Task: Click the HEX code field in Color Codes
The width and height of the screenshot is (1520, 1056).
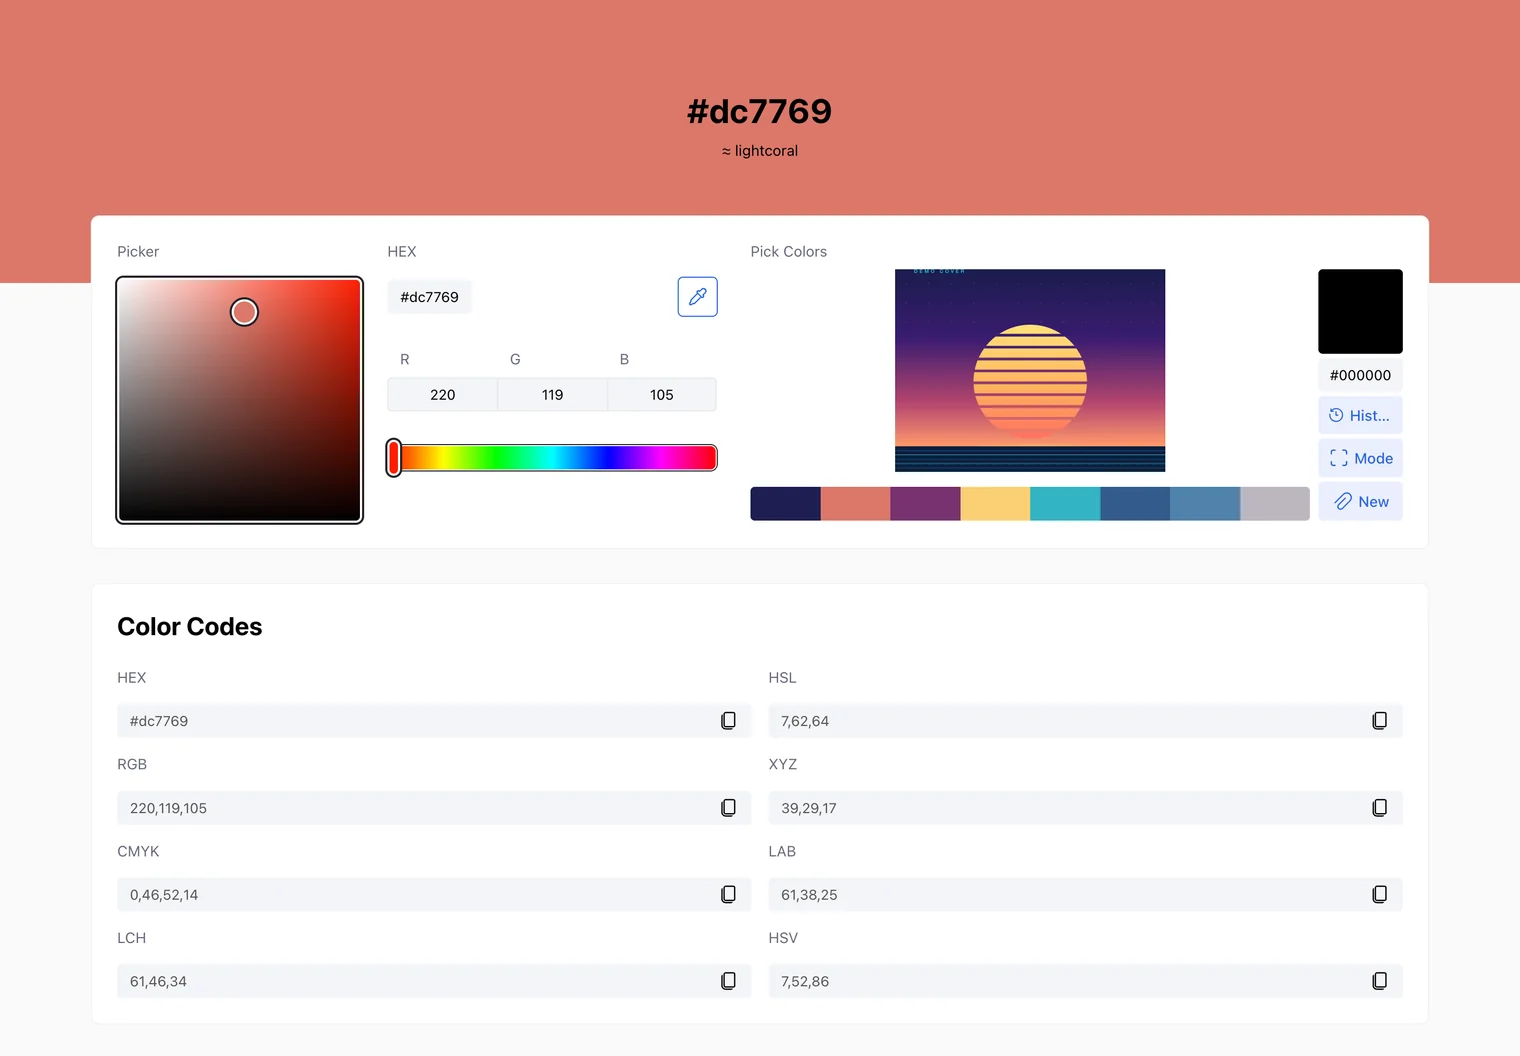Action: coord(434,721)
